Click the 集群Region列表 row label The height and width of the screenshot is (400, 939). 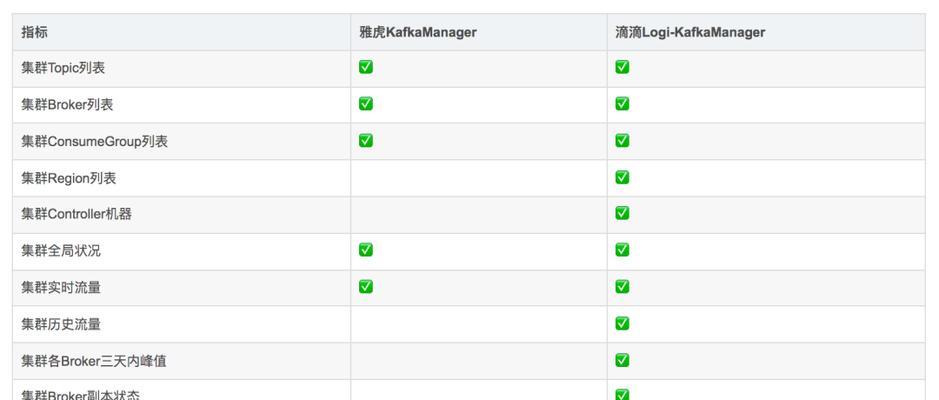pyautogui.click(x=69, y=178)
